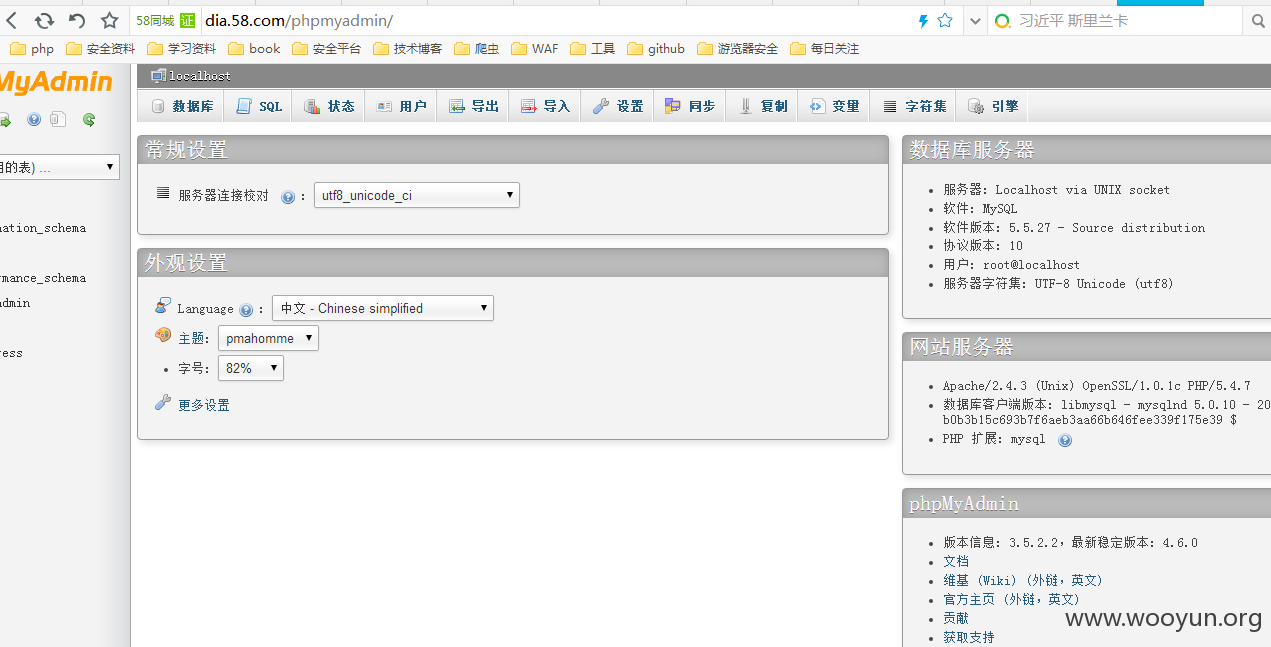Open the 技术博客 bookmark folder
Image resolution: width=1271 pixels, height=647 pixels.
tap(407, 48)
